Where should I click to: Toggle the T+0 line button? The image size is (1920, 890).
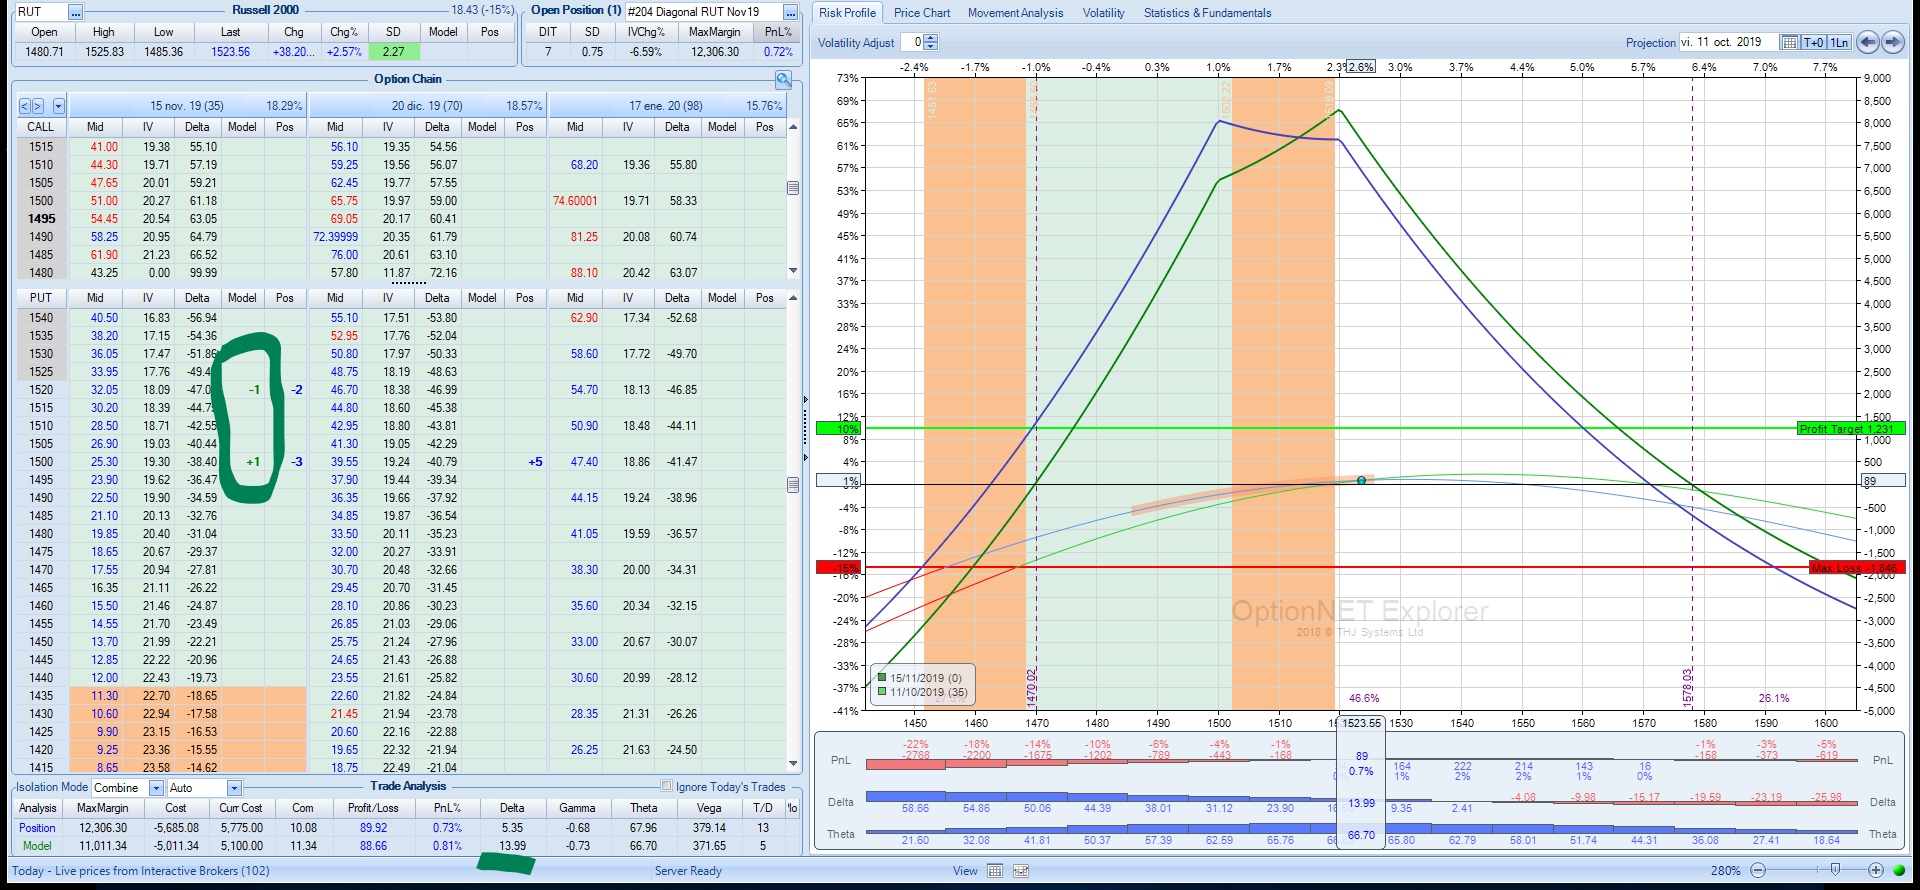point(1813,42)
